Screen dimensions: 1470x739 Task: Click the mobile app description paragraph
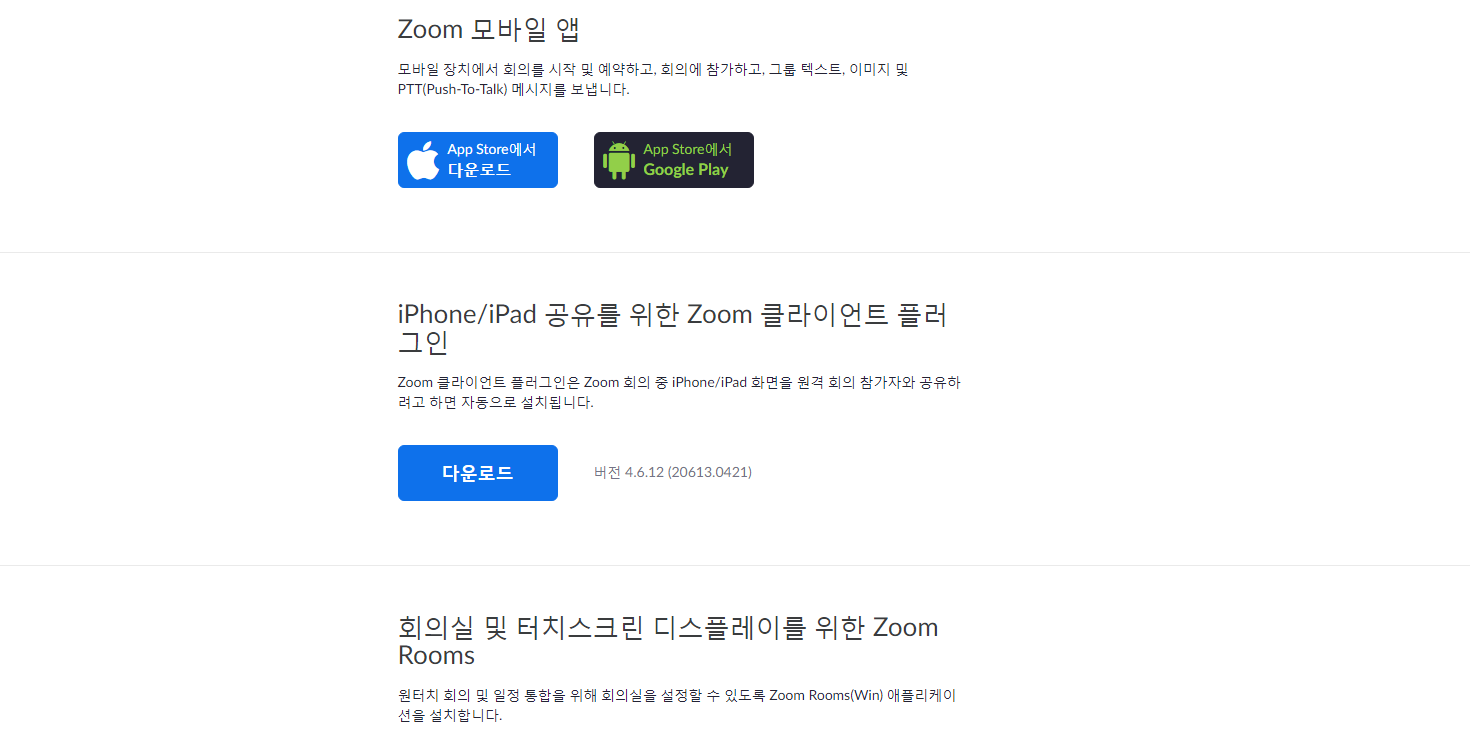(x=653, y=79)
